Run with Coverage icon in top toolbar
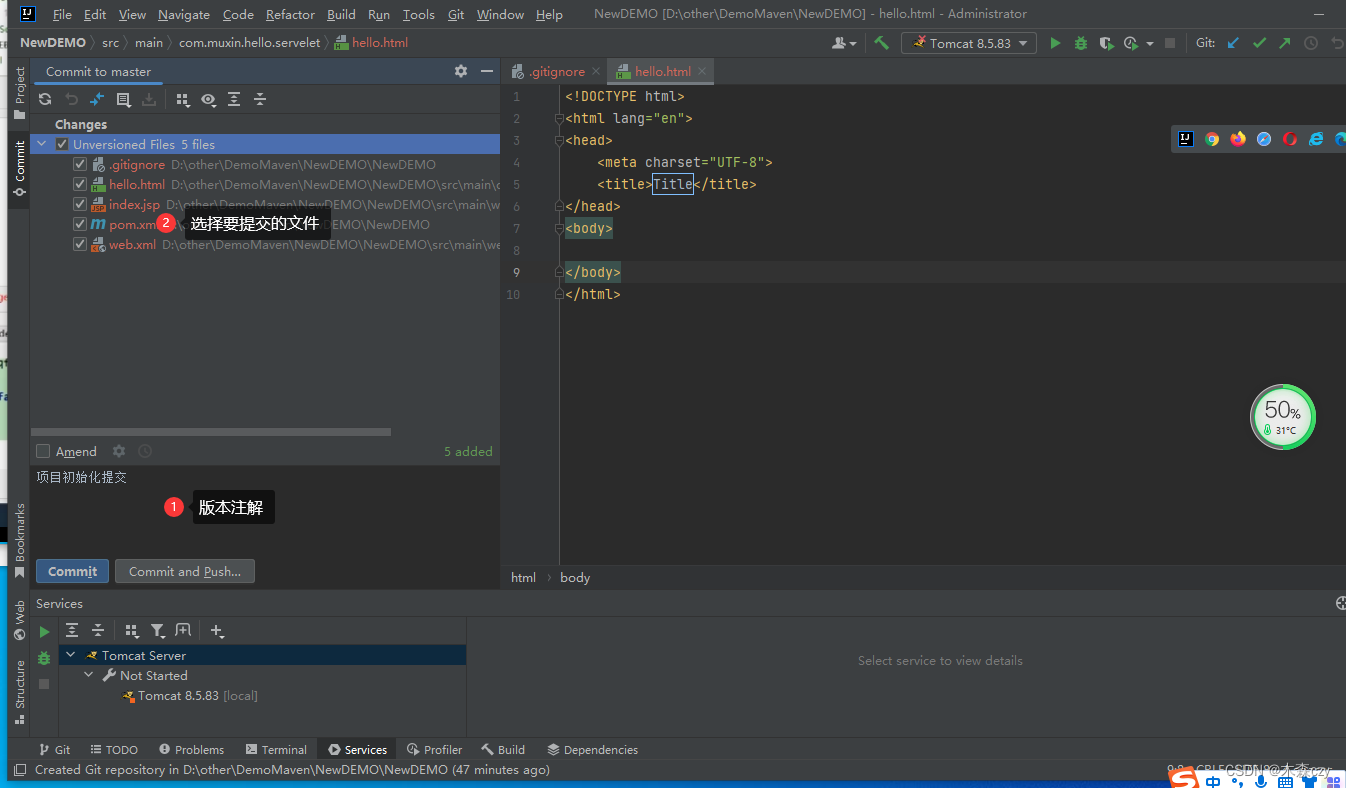 (1106, 43)
